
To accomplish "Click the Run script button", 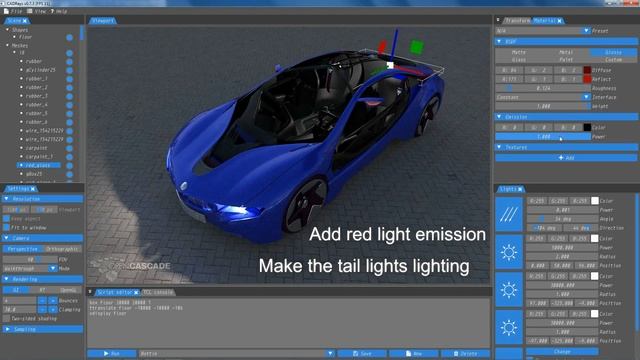I will (x=112, y=353).
